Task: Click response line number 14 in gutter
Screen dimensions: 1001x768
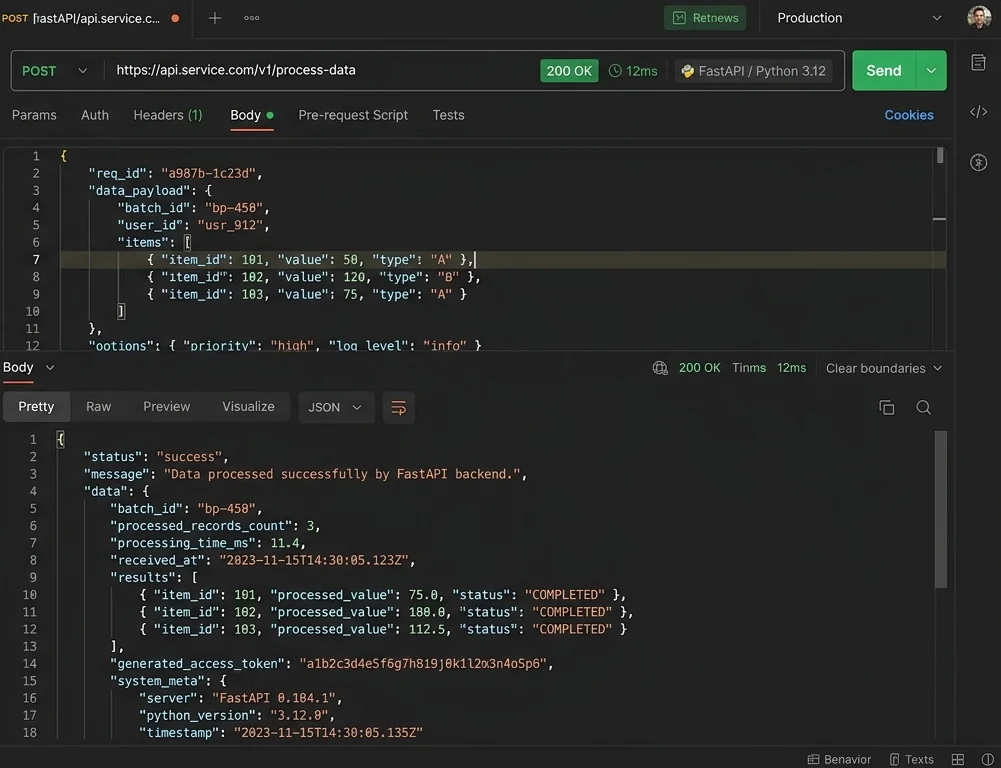Action: coord(30,663)
